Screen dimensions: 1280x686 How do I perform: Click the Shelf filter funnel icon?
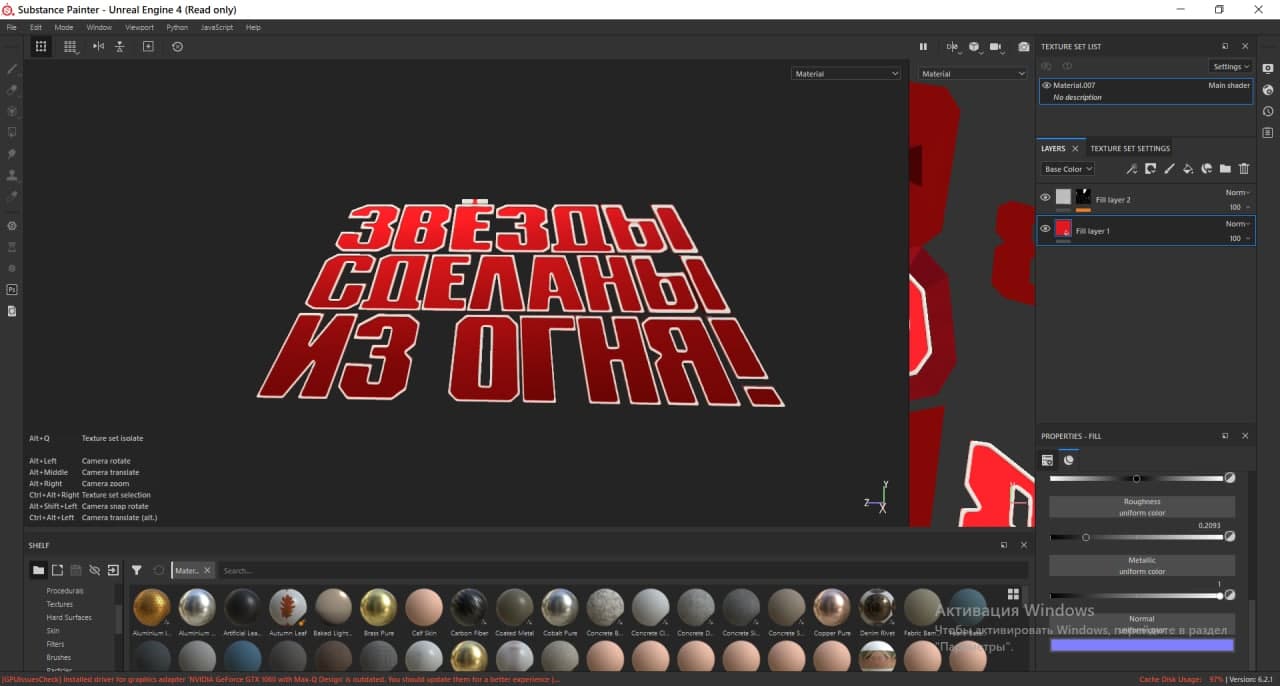pyautogui.click(x=137, y=570)
